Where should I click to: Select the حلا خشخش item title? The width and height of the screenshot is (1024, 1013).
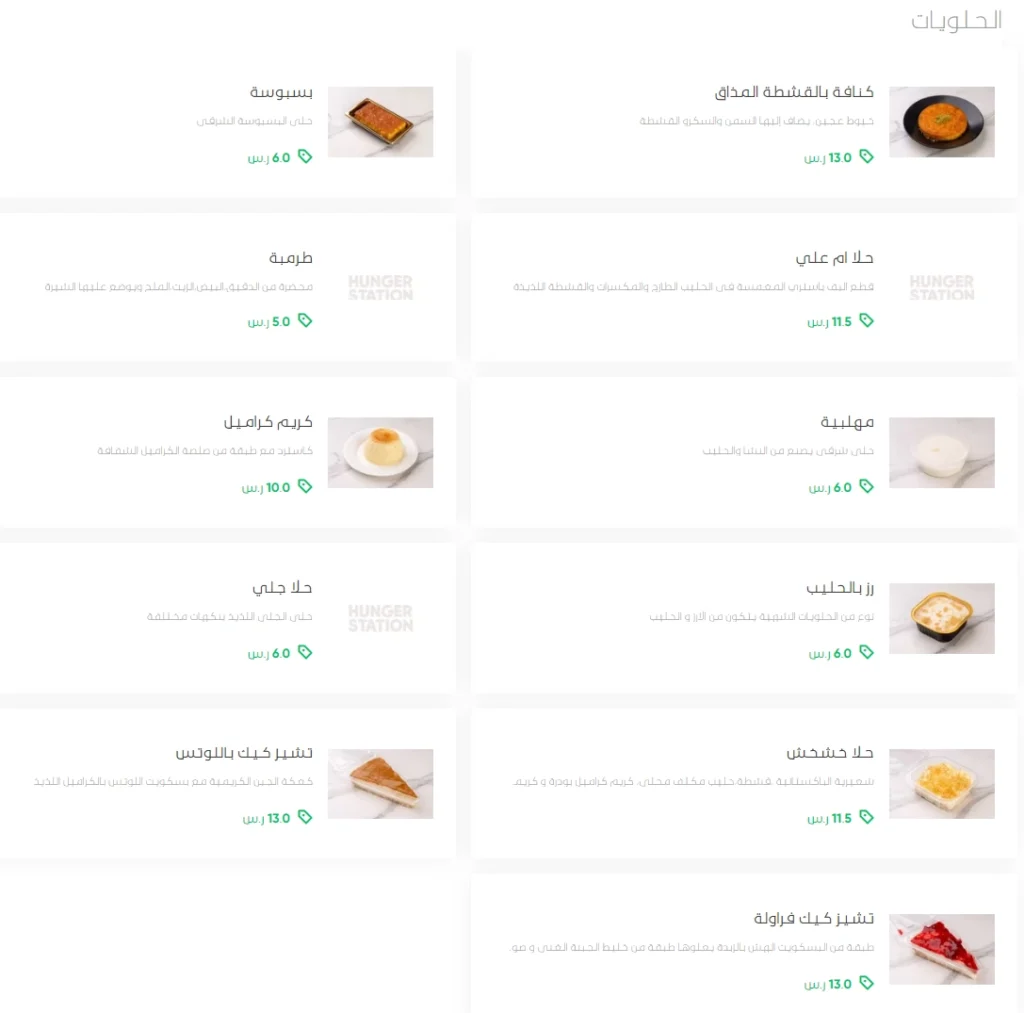(x=829, y=753)
